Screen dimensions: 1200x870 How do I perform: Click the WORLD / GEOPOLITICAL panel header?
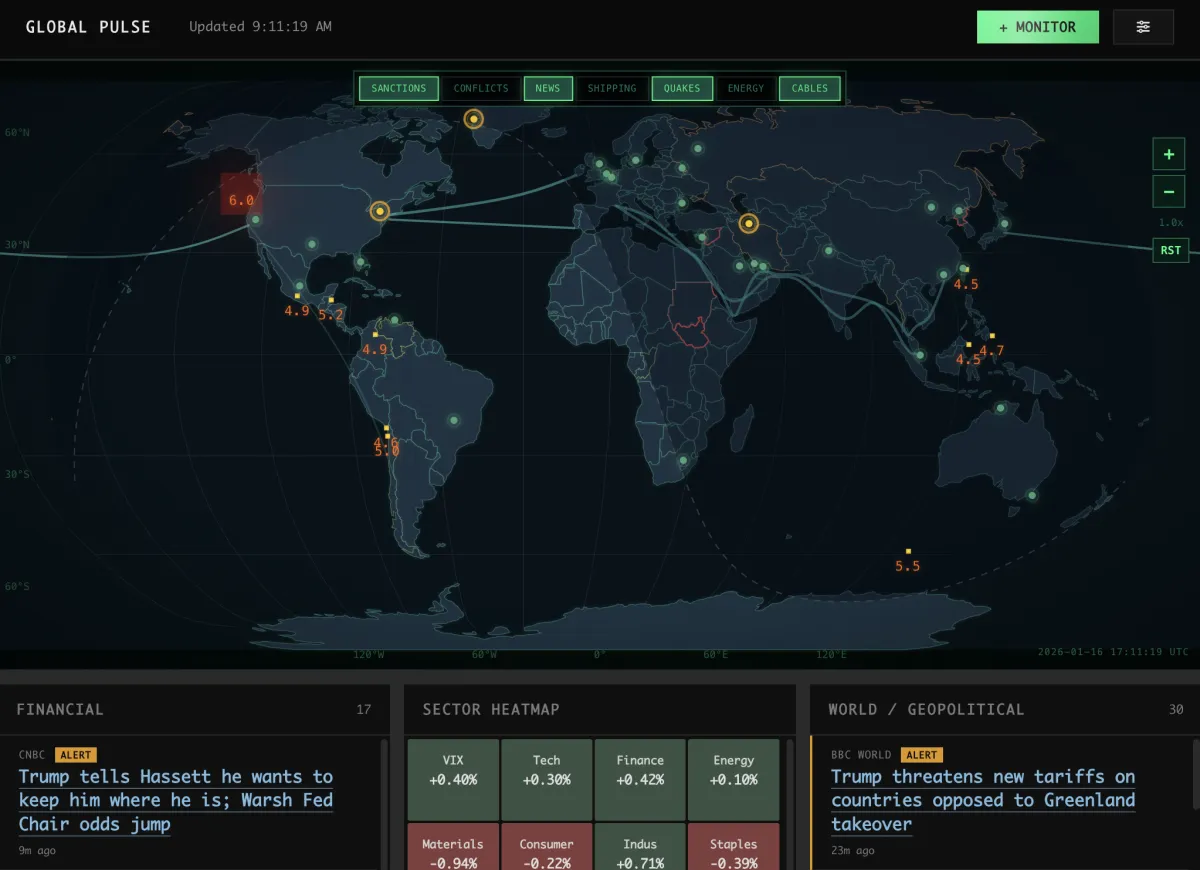tap(1005, 709)
